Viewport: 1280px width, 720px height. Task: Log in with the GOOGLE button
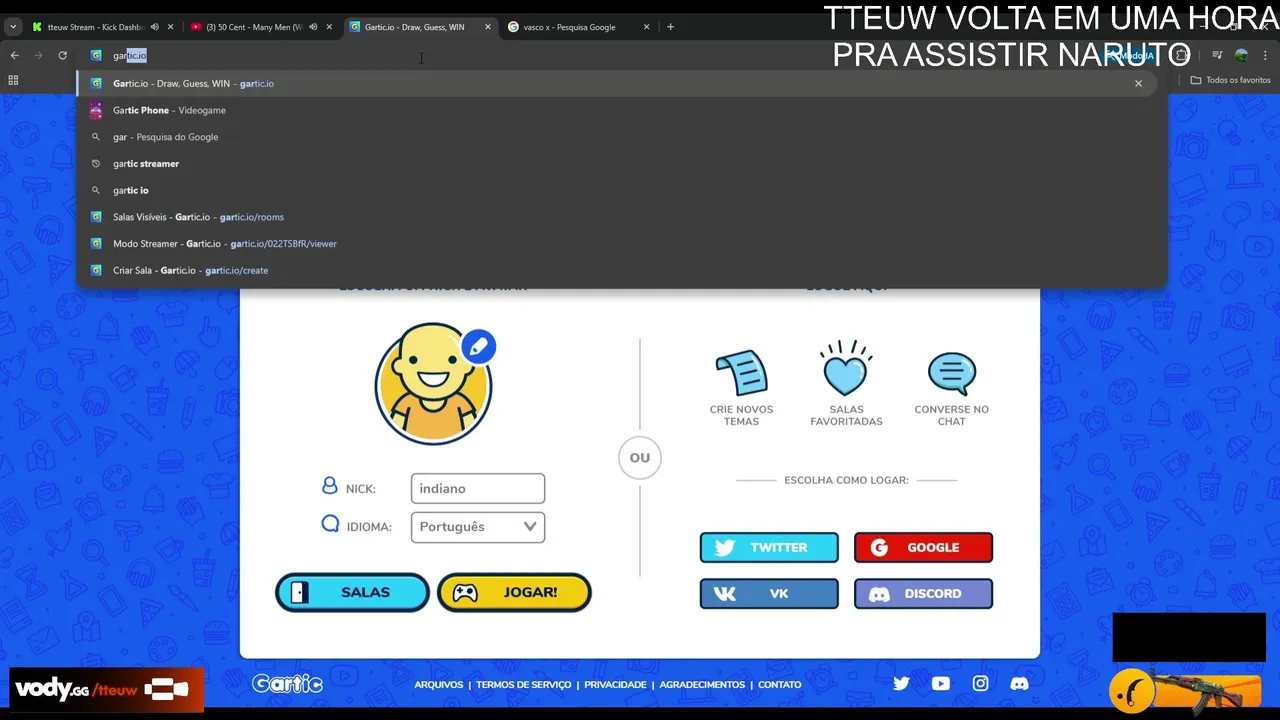[923, 547]
